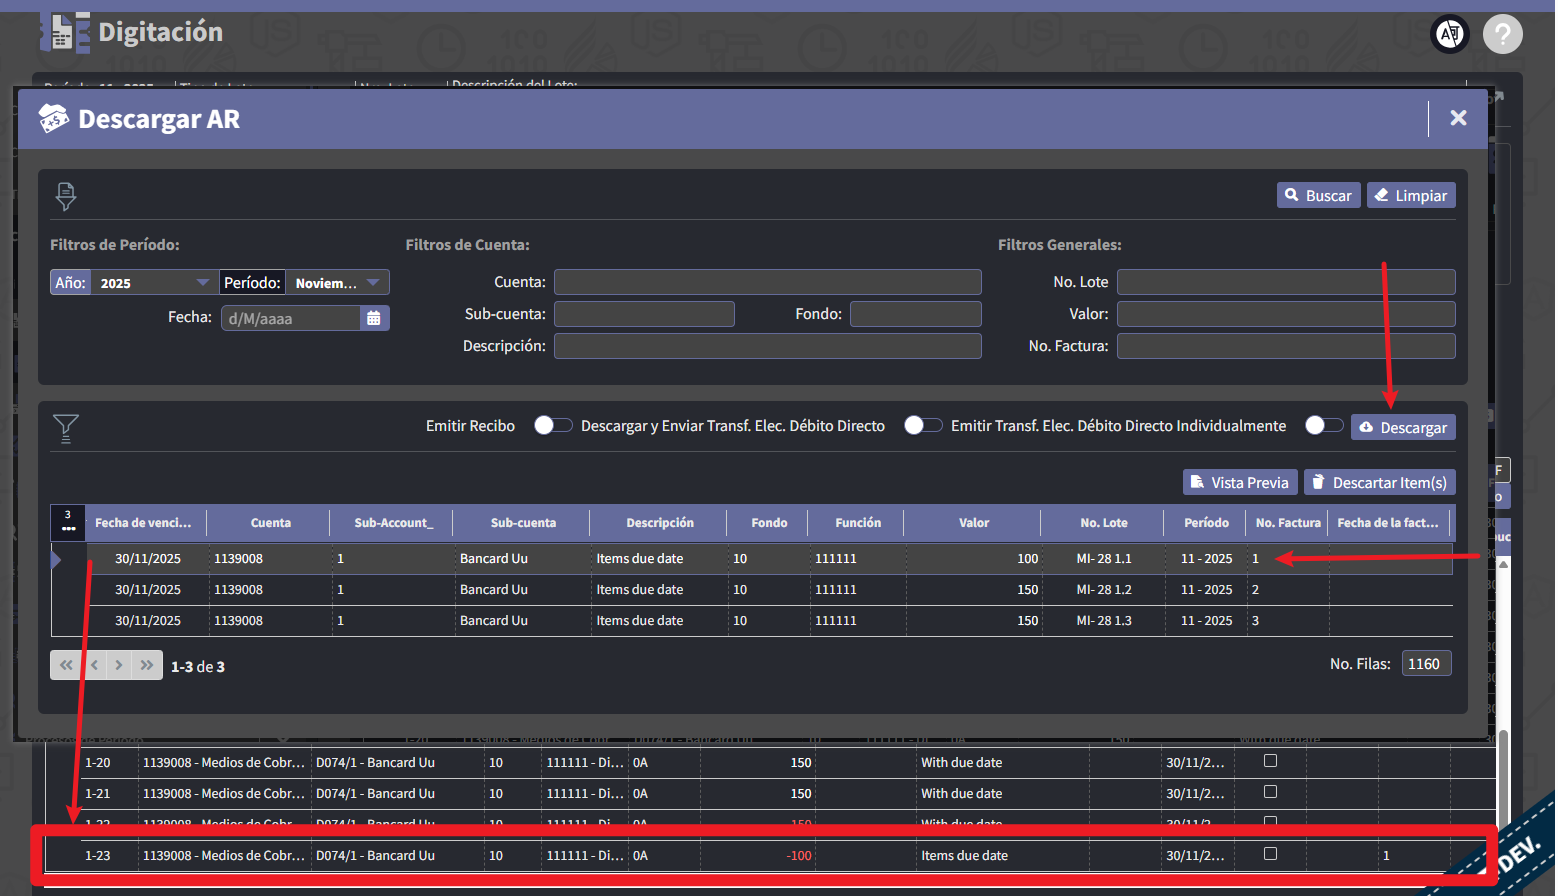Screen dimensions: 1558x896
Task: Toggle Emitir Transf. Elec. Débito Directo Individualmente
Action: point(1323,425)
